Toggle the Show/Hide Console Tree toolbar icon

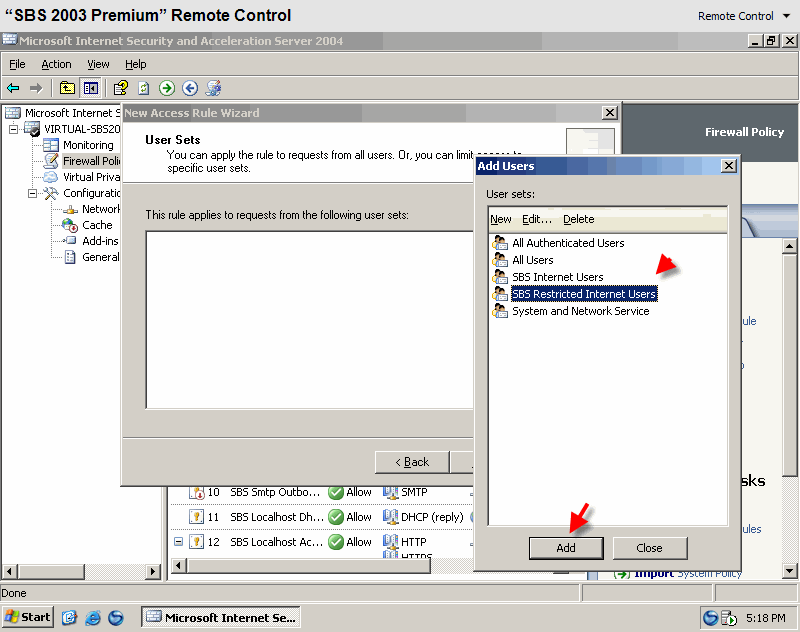(x=91, y=88)
